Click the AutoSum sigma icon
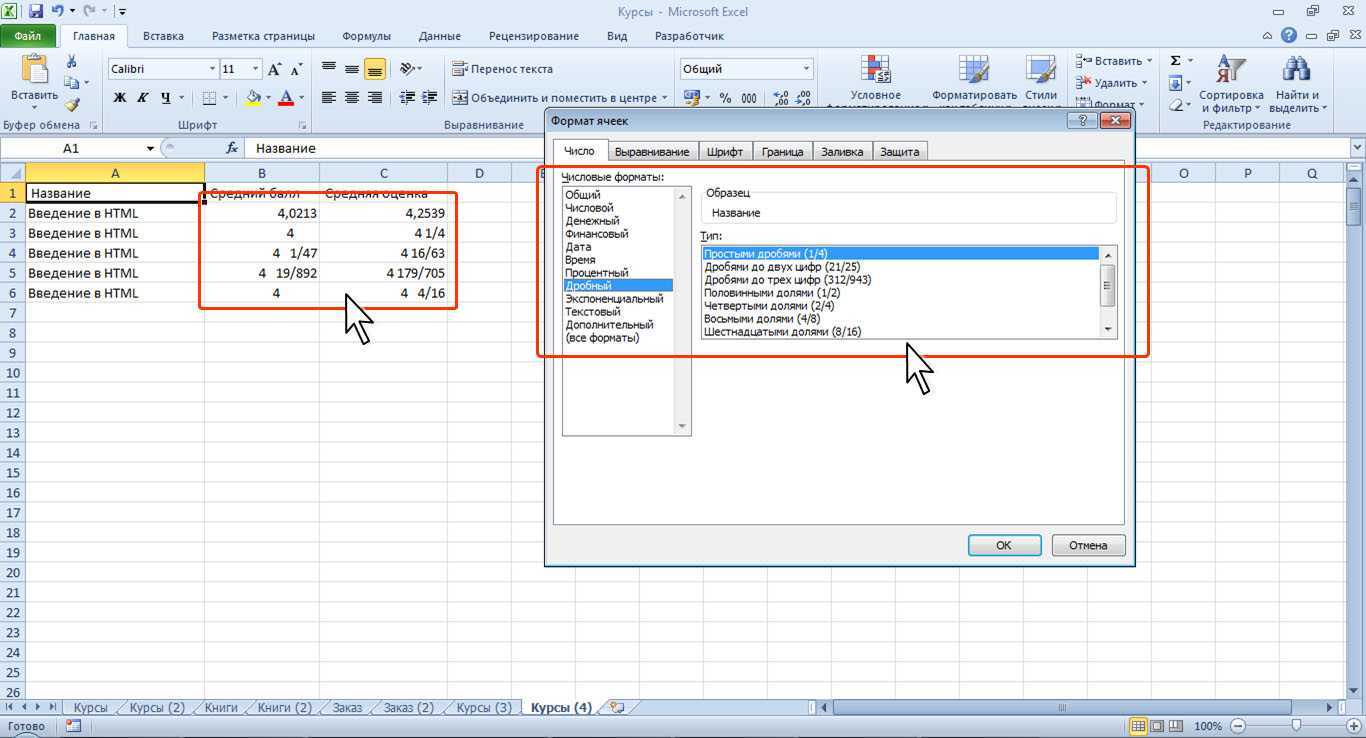This screenshot has width=1366, height=738. [x=1176, y=61]
